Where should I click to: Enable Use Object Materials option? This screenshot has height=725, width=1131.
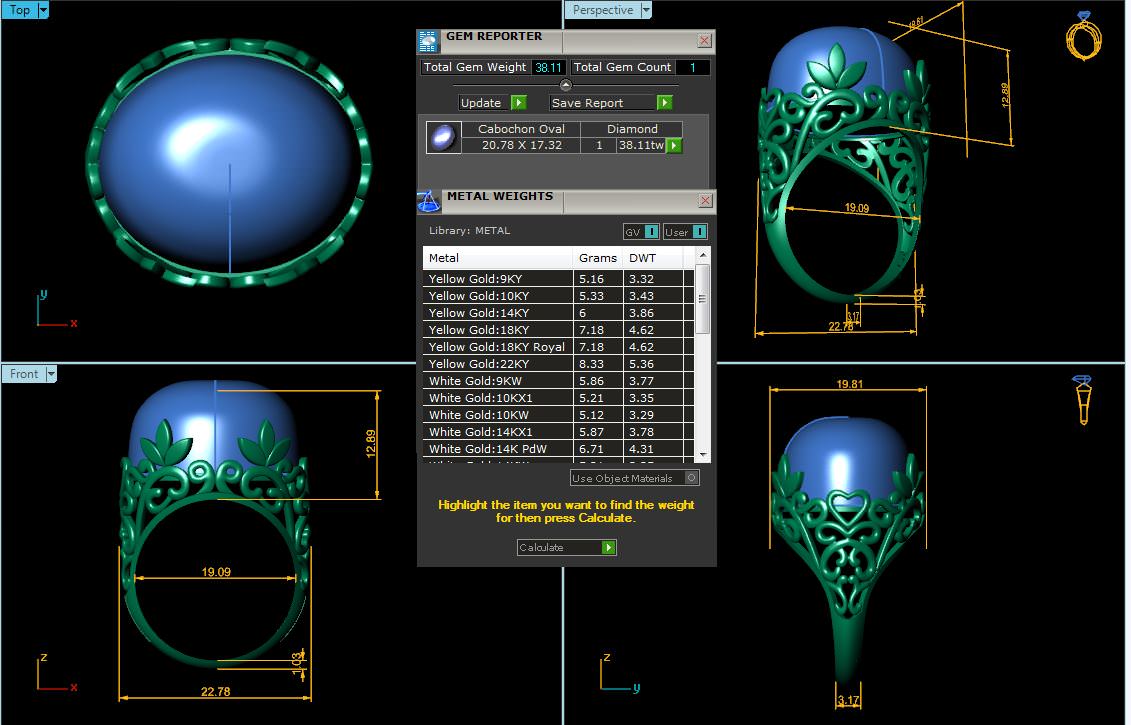click(691, 479)
